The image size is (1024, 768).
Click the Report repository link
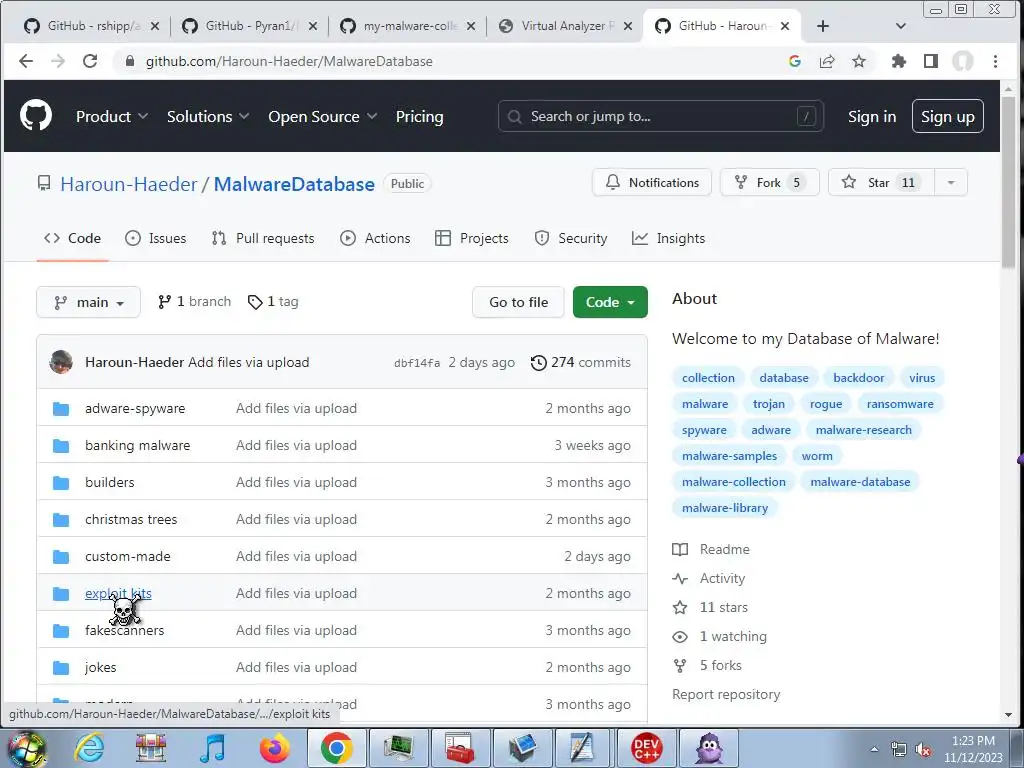pos(726,694)
